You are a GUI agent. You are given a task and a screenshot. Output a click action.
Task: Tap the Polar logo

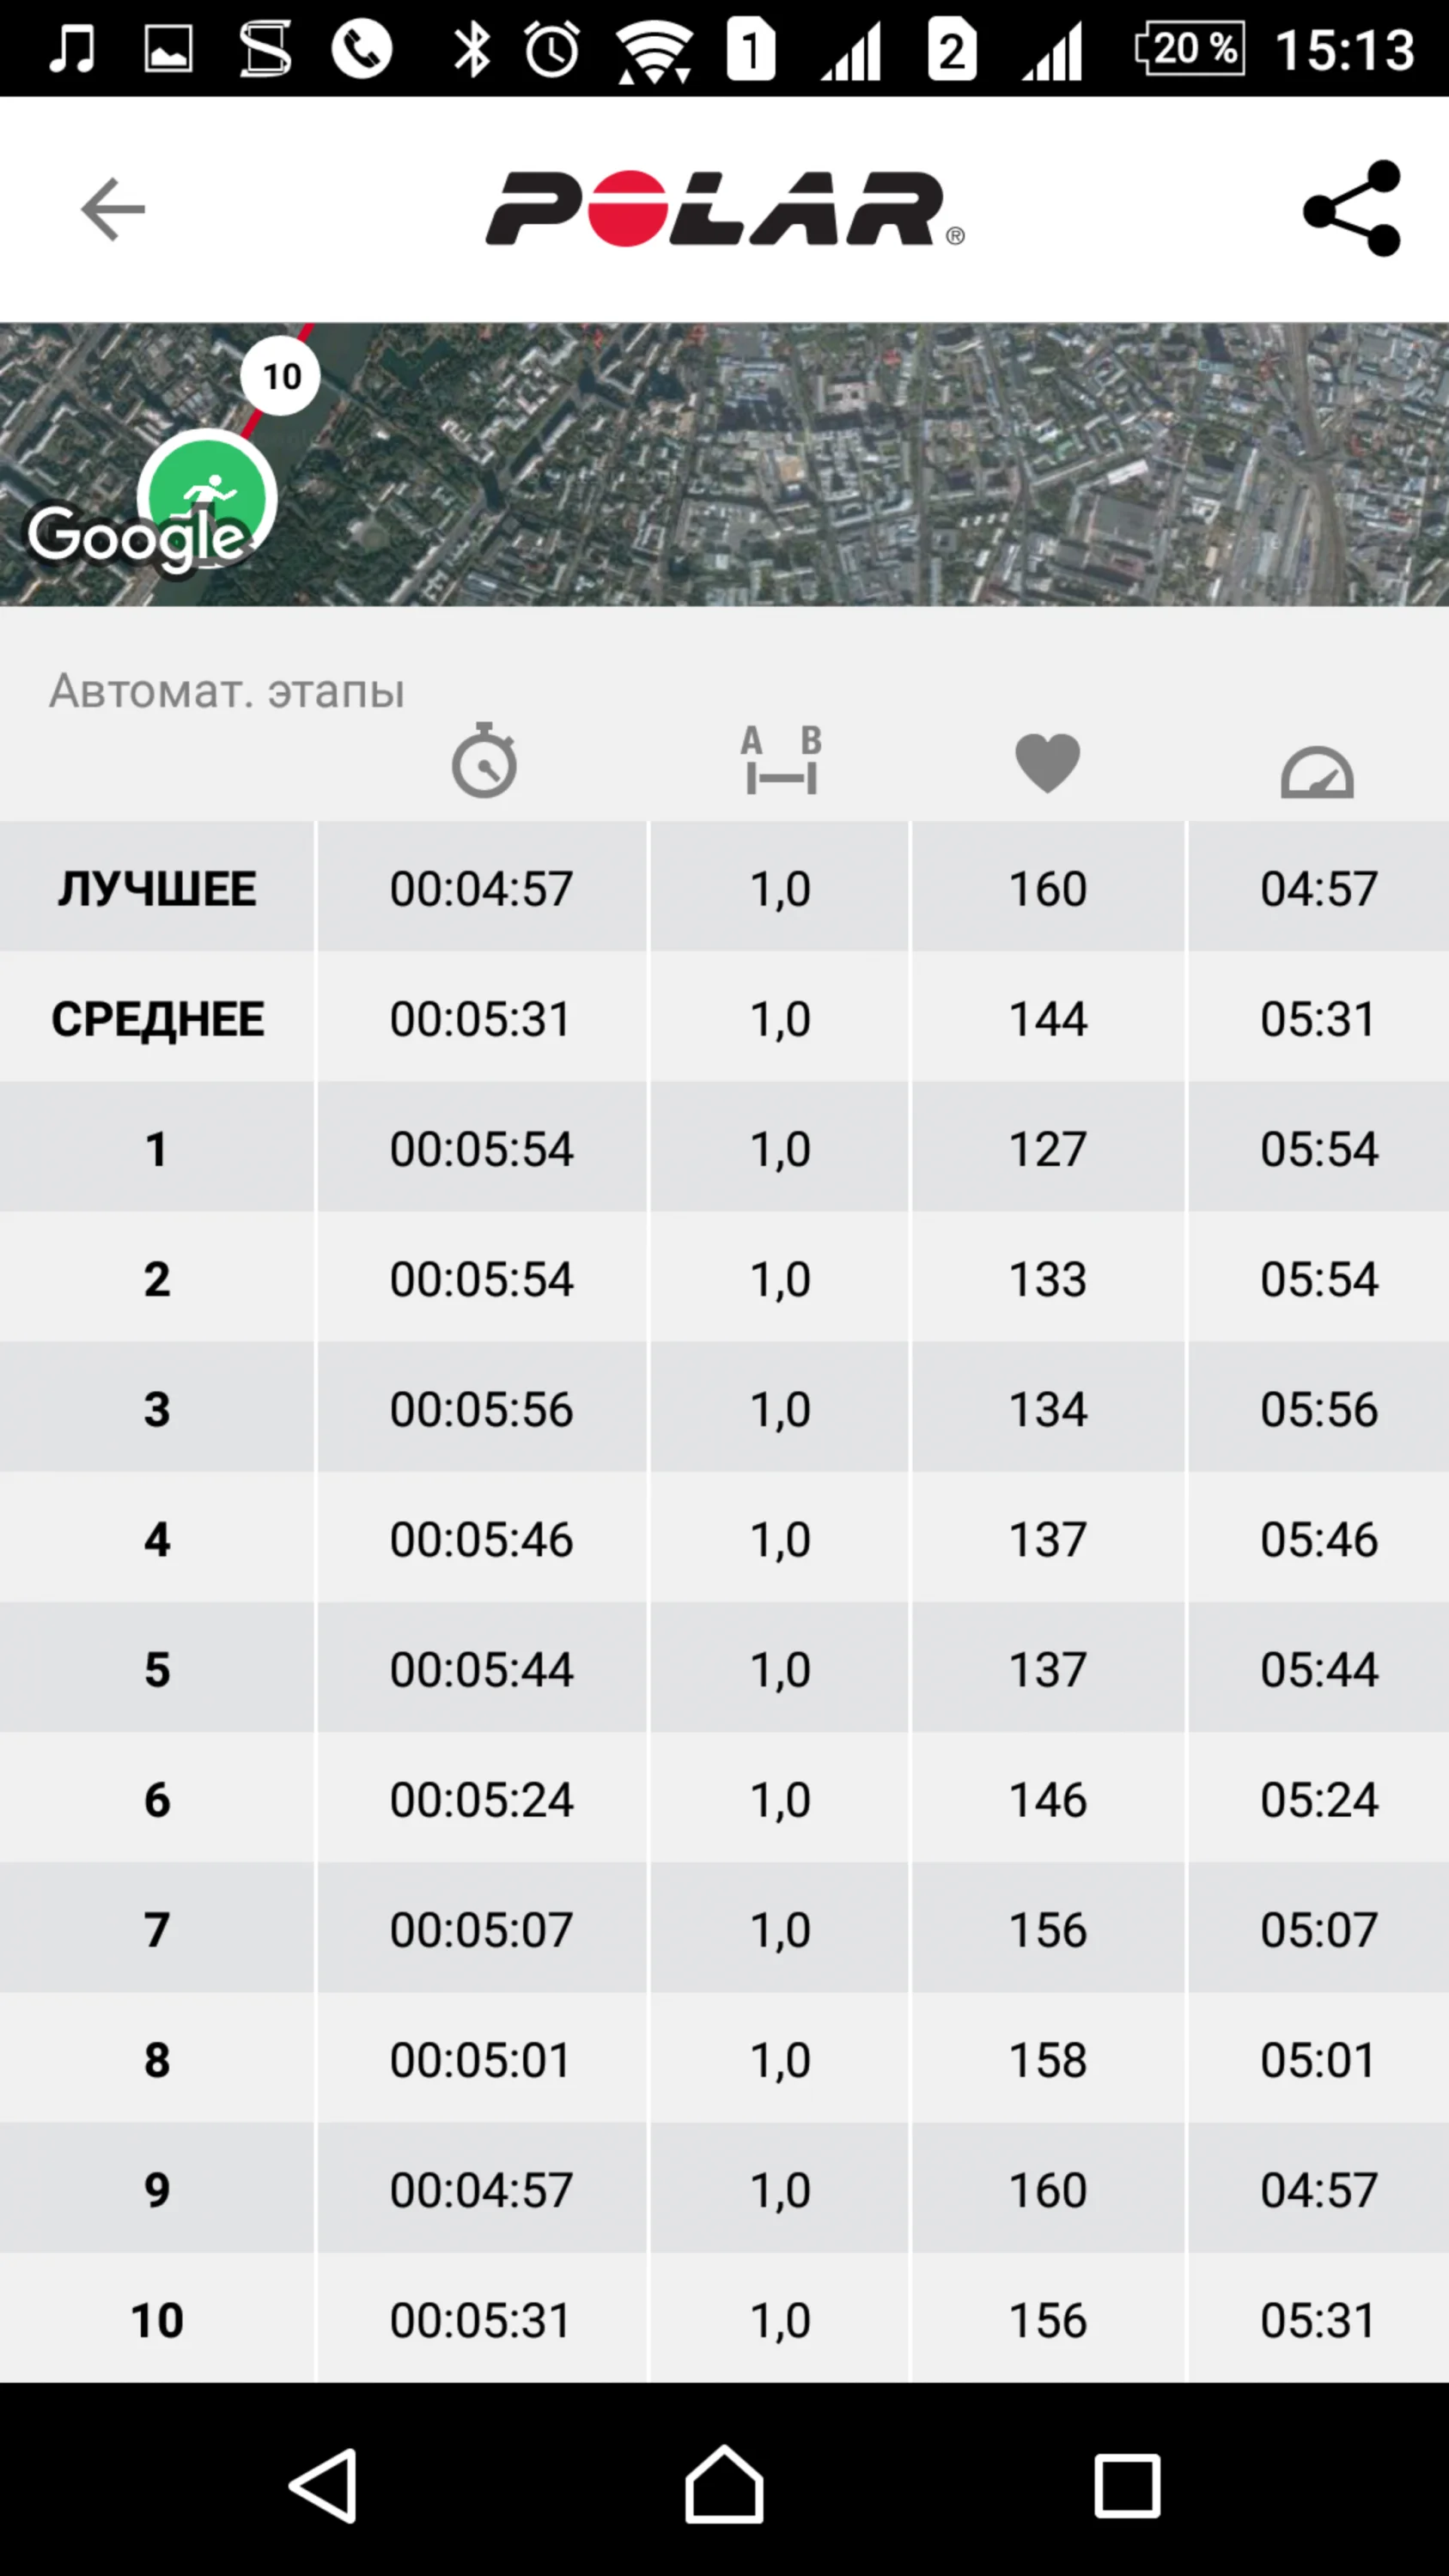click(x=724, y=209)
